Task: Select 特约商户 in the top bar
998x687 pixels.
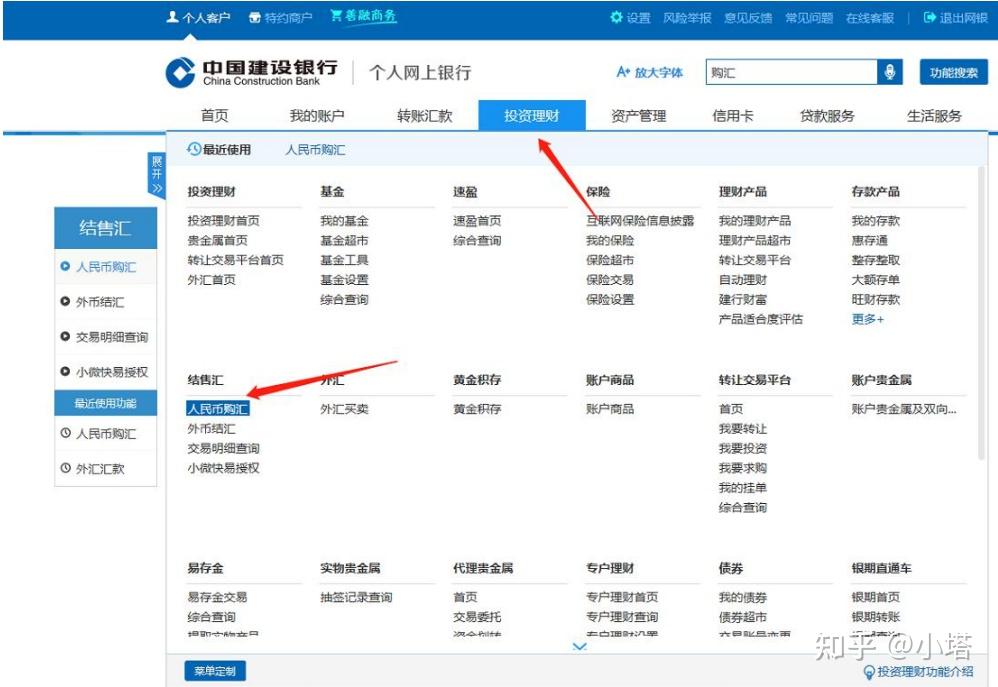Action: 280,18
